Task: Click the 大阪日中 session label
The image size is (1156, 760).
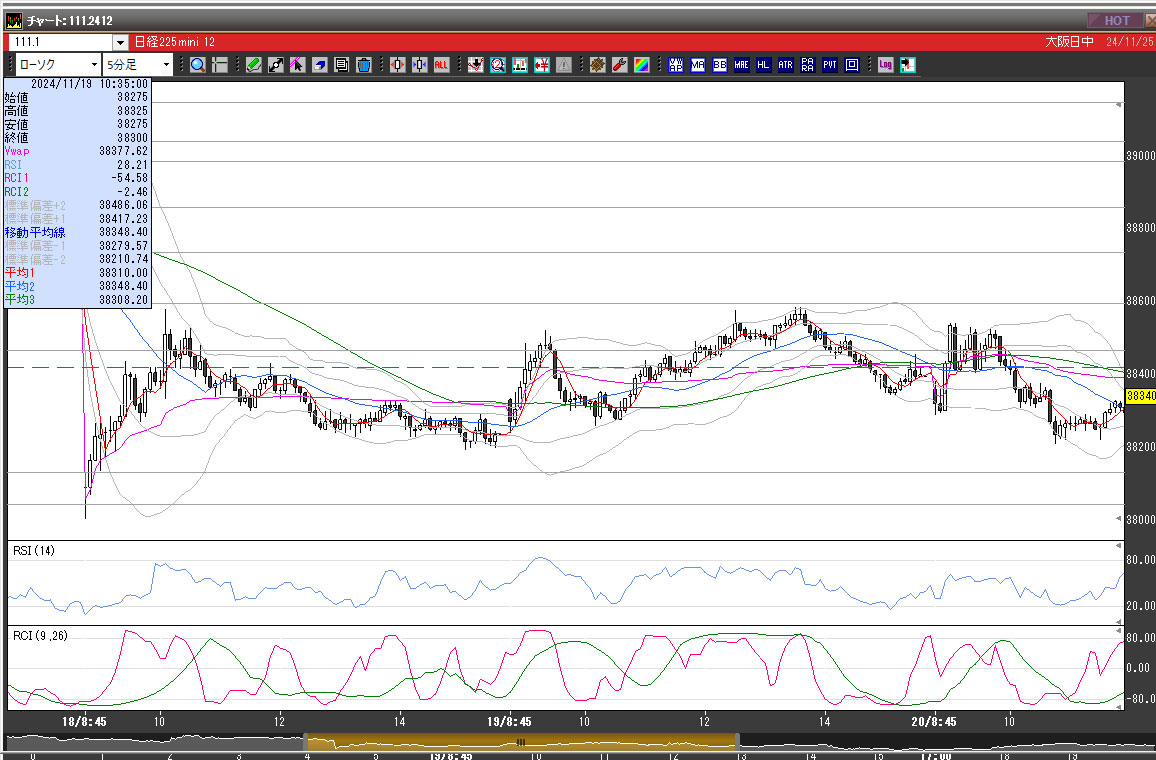Action: (1069, 42)
